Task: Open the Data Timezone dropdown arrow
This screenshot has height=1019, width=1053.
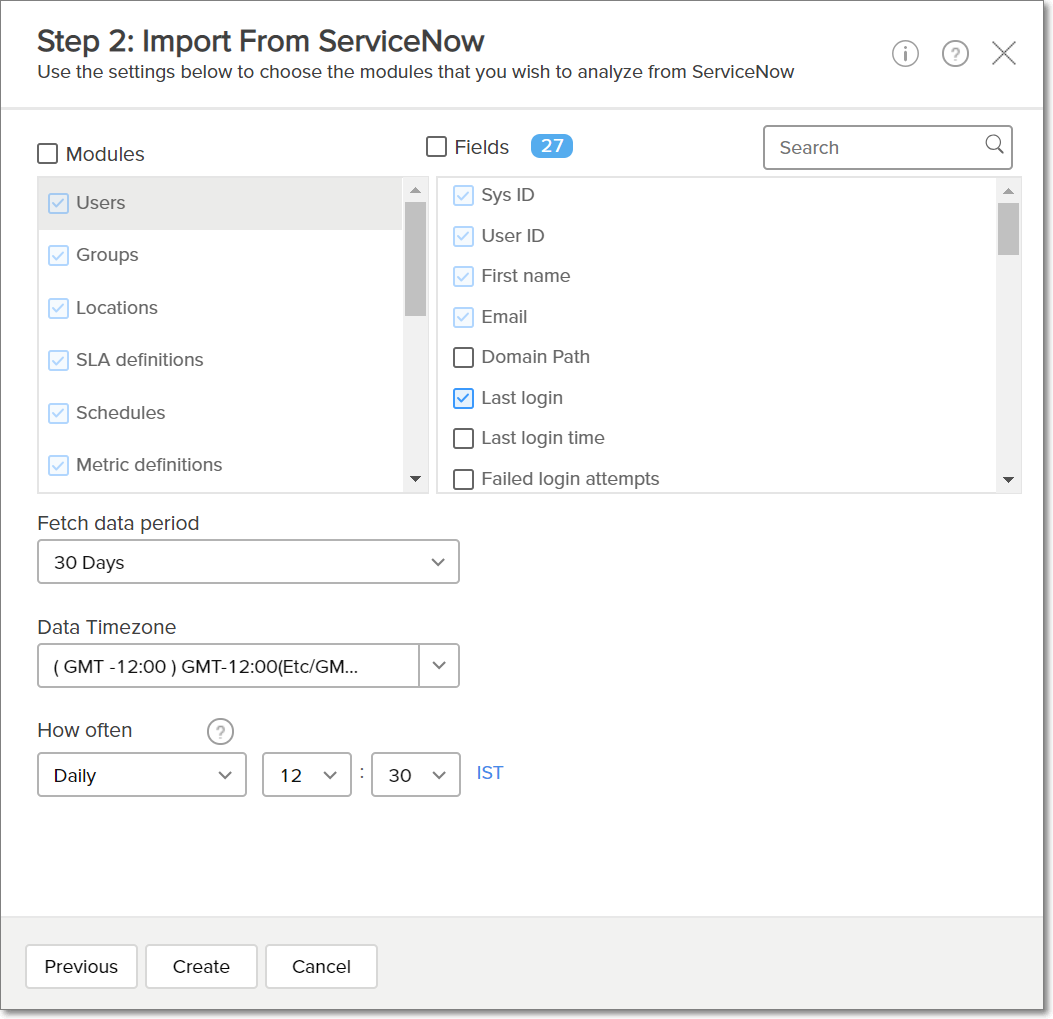Action: 439,666
